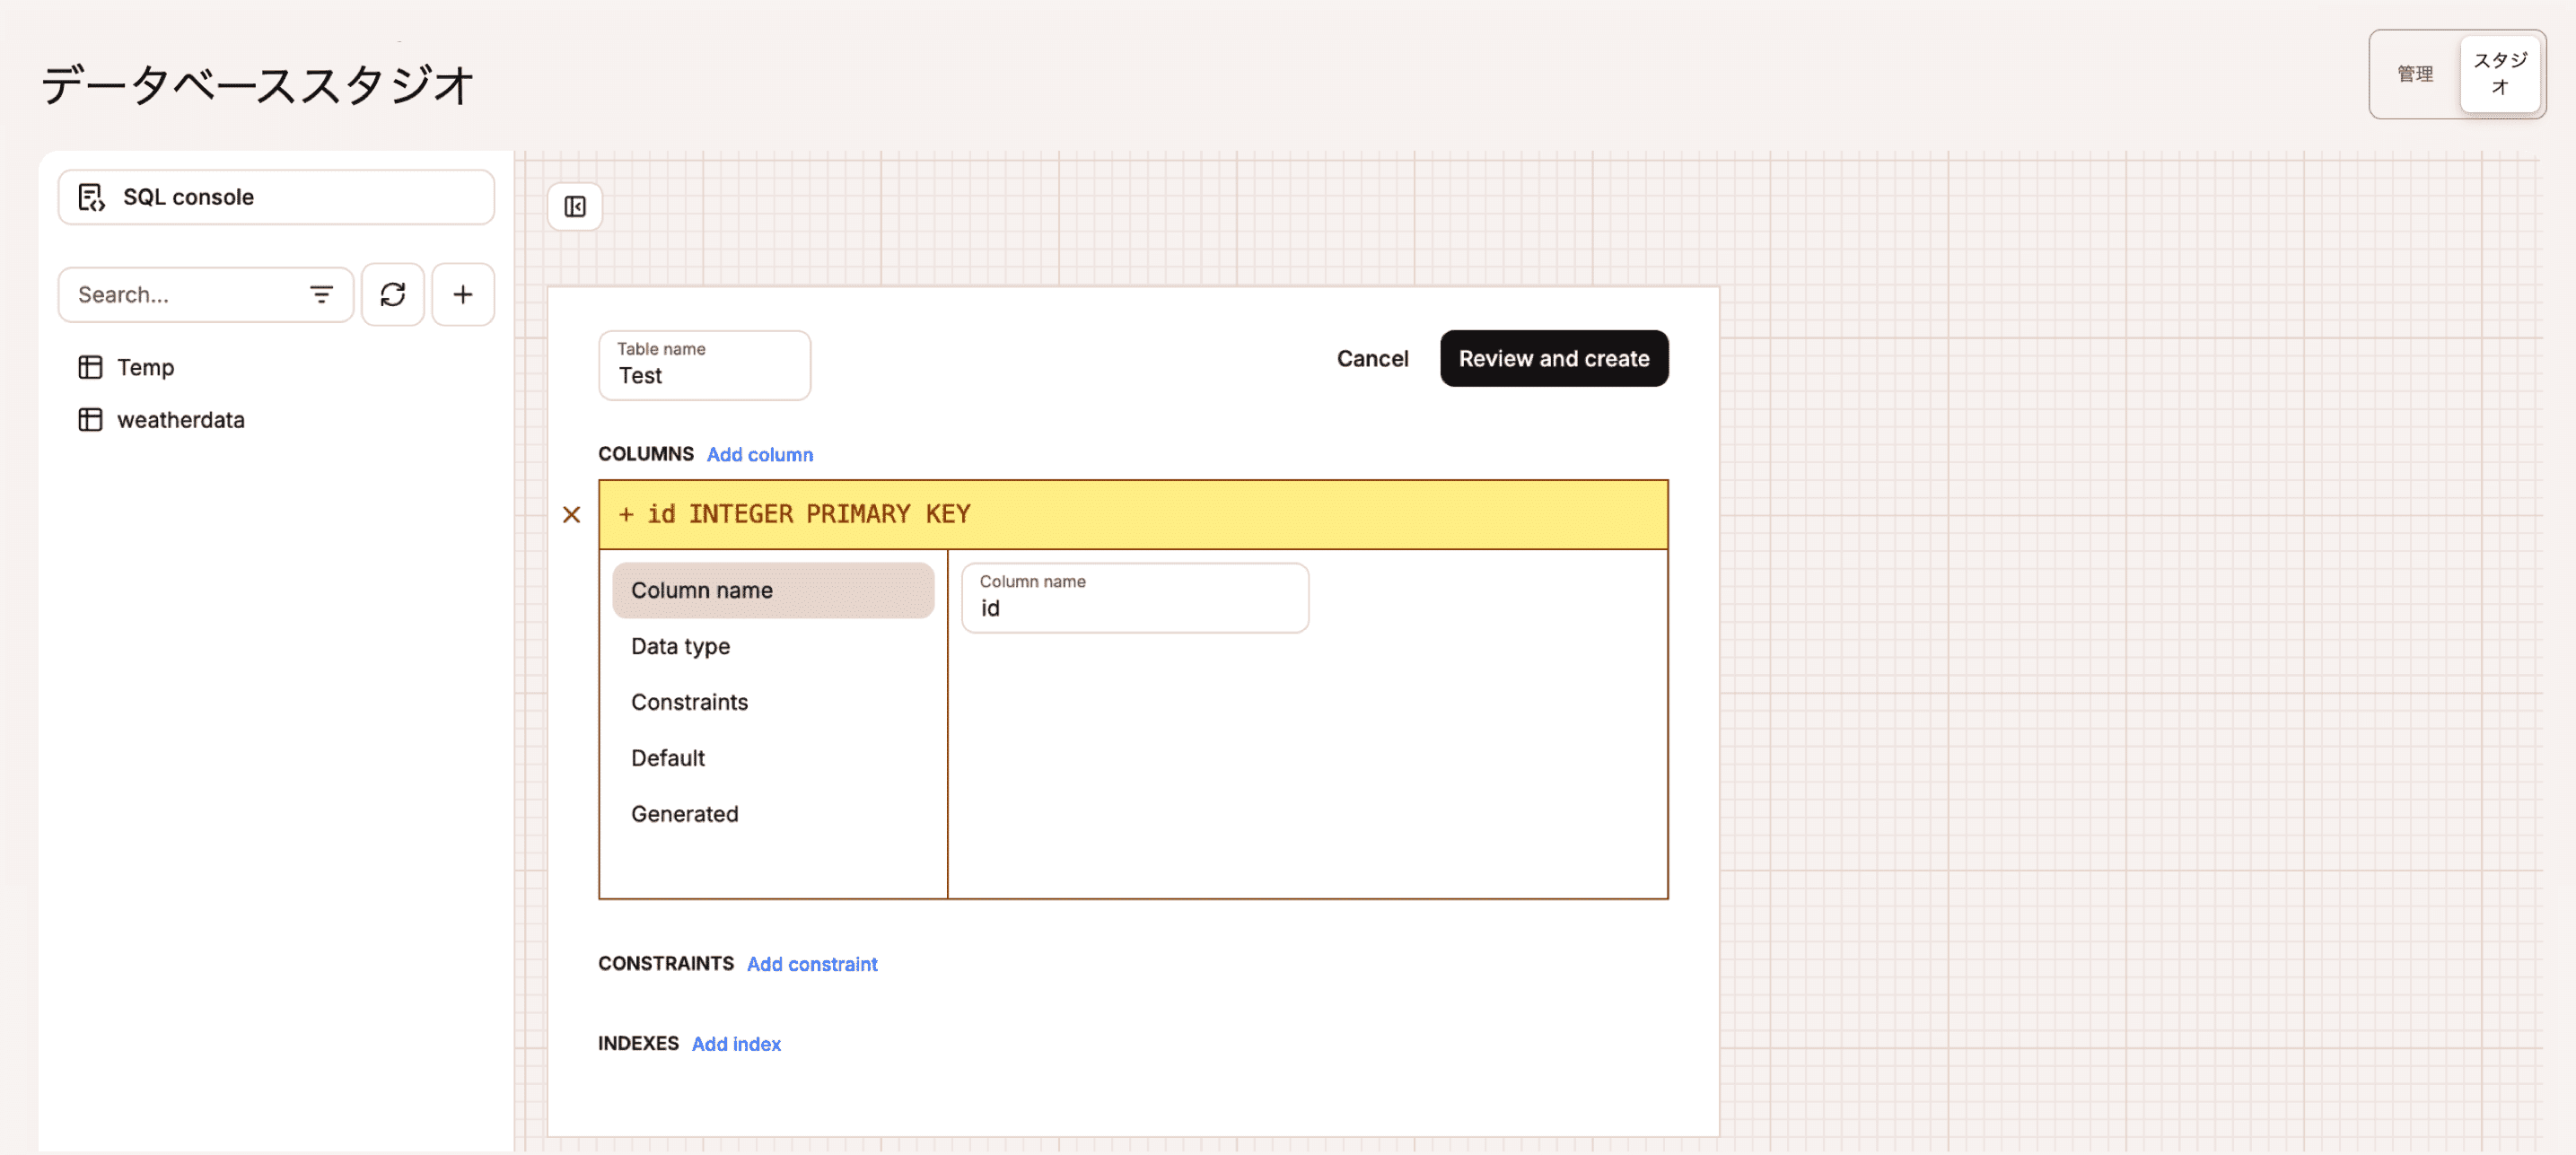Collapse the sidebar with the panel icon
The height and width of the screenshot is (1155, 2576).
[575, 206]
